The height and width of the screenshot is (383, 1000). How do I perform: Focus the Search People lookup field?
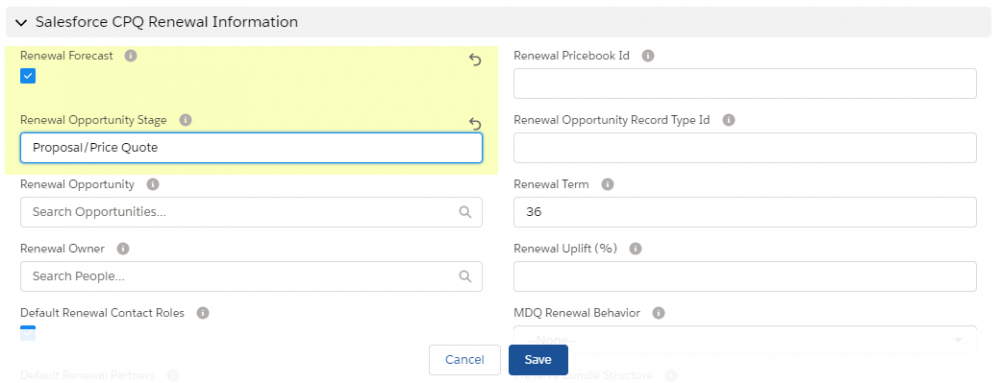251,277
